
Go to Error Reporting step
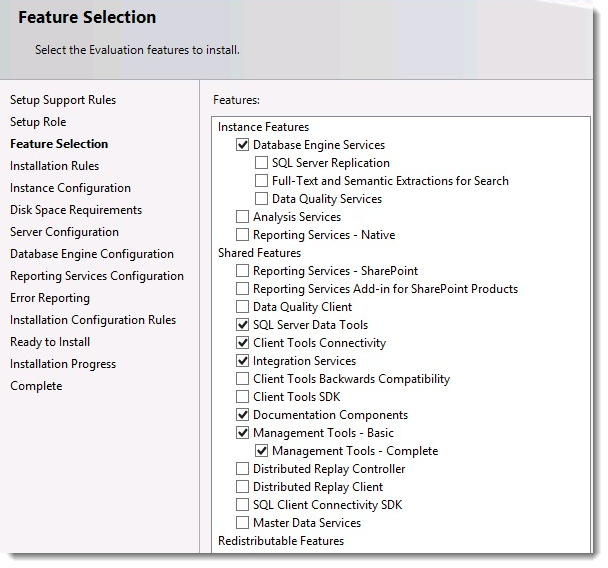coord(50,298)
